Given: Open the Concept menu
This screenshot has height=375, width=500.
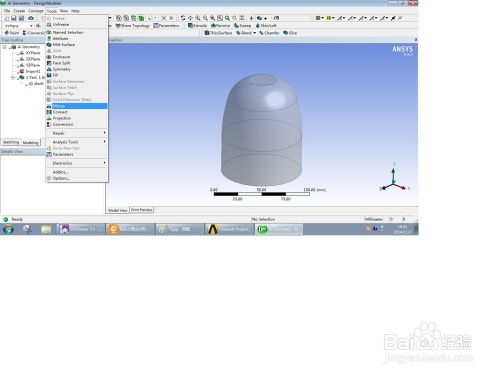Looking at the screenshot, I should (x=35, y=11).
